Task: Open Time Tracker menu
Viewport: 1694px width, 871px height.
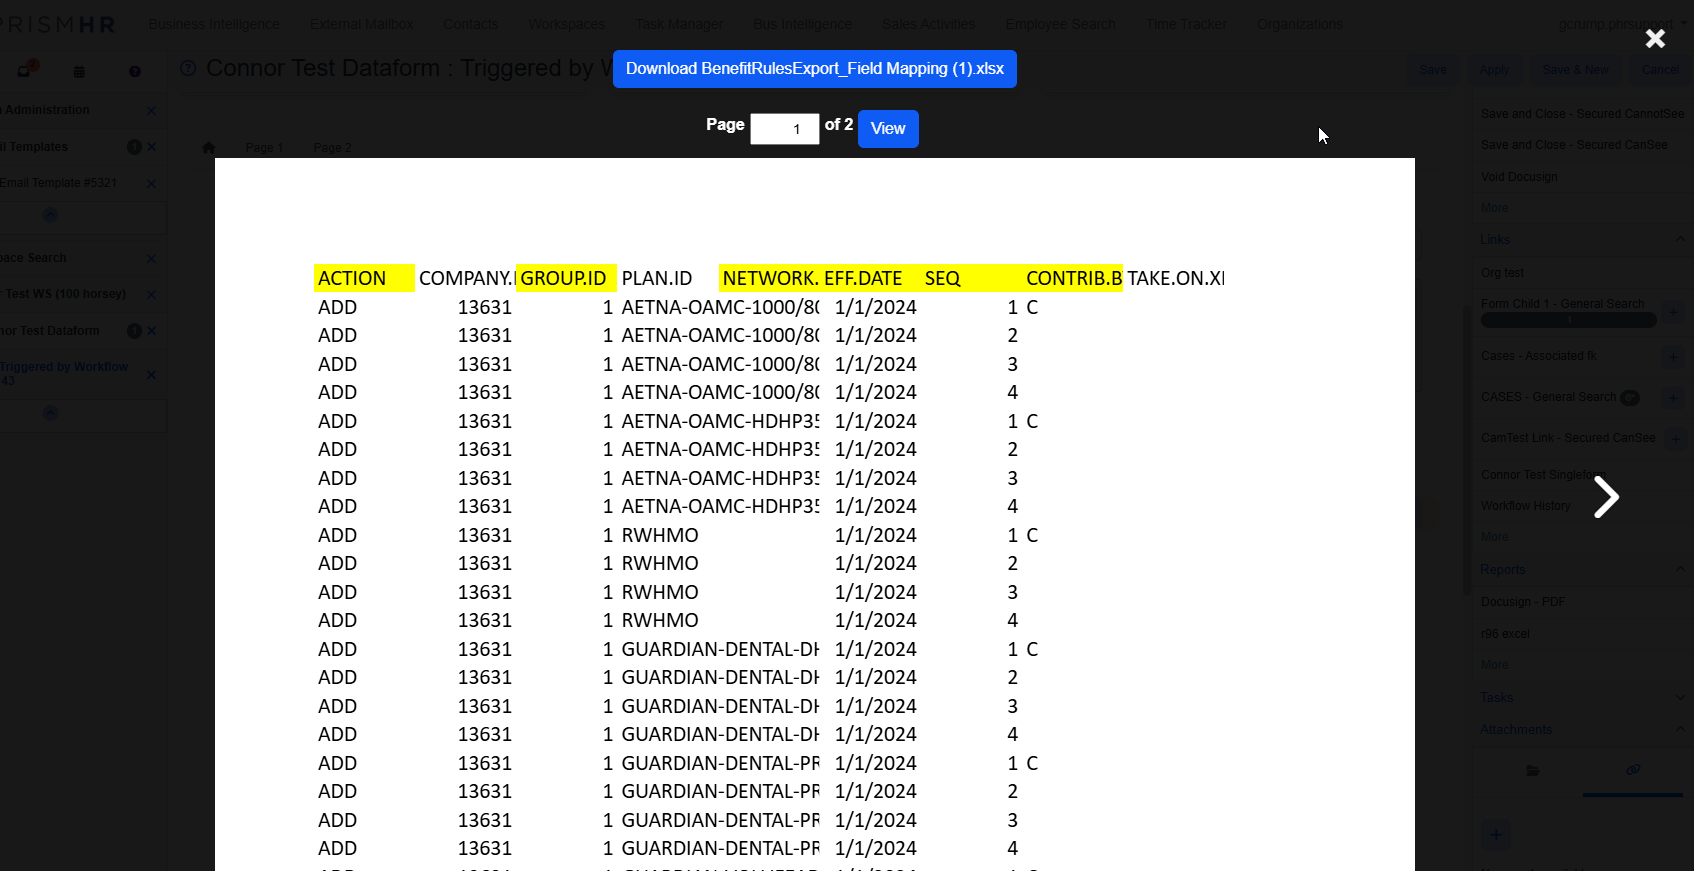Action: coord(1186,24)
